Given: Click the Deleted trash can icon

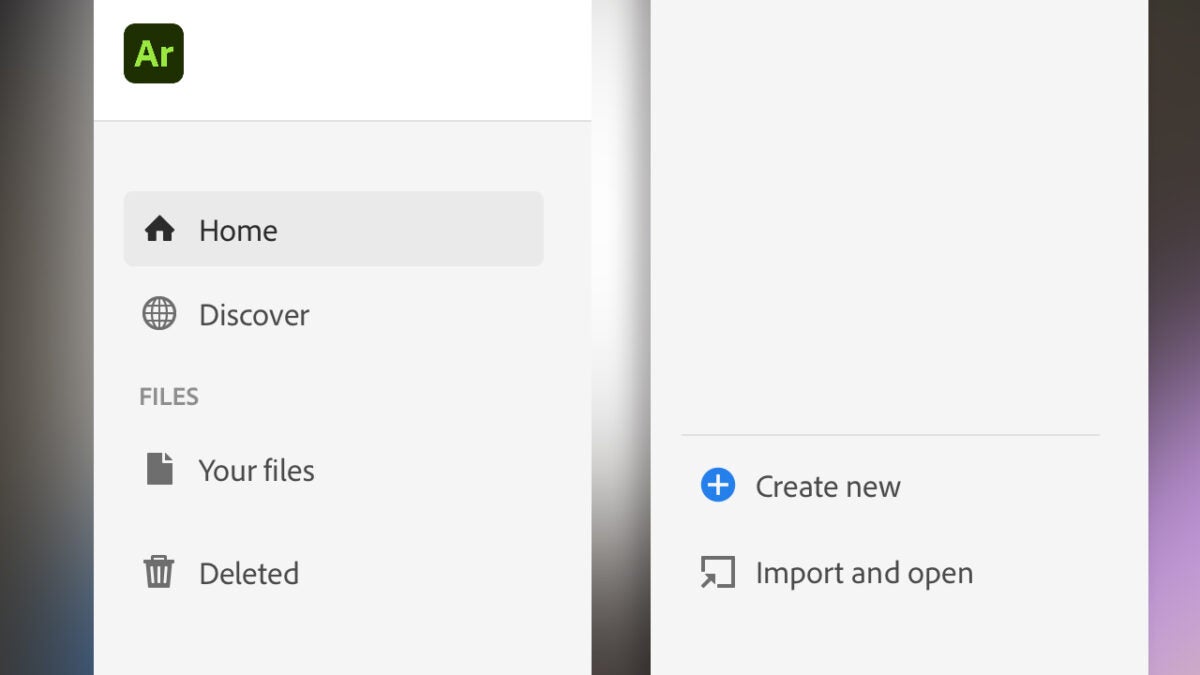Looking at the screenshot, I should pyautogui.click(x=159, y=573).
